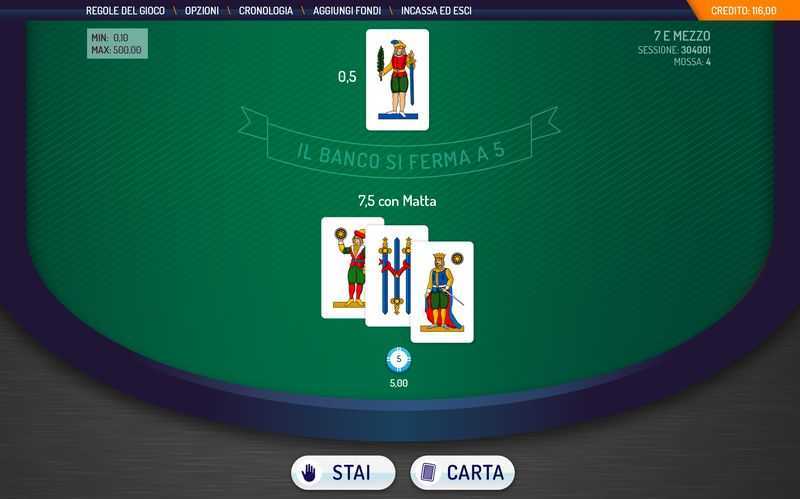Click the STAI button to stand
800x499 pixels.
[343, 473]
